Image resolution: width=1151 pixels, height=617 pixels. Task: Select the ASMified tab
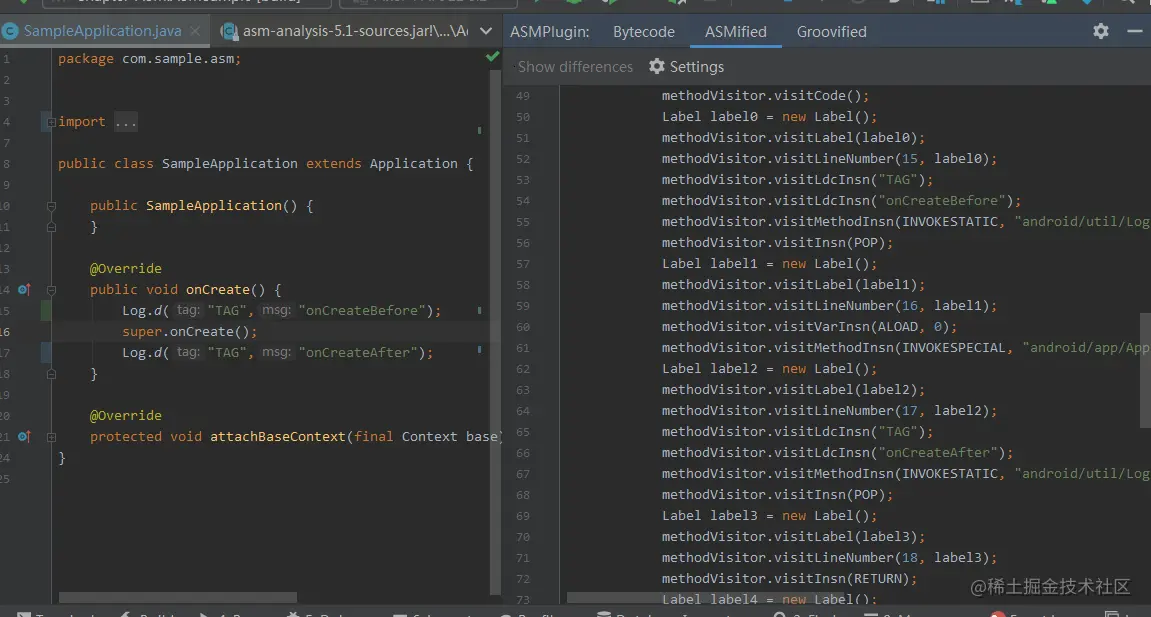pos(736,32)
